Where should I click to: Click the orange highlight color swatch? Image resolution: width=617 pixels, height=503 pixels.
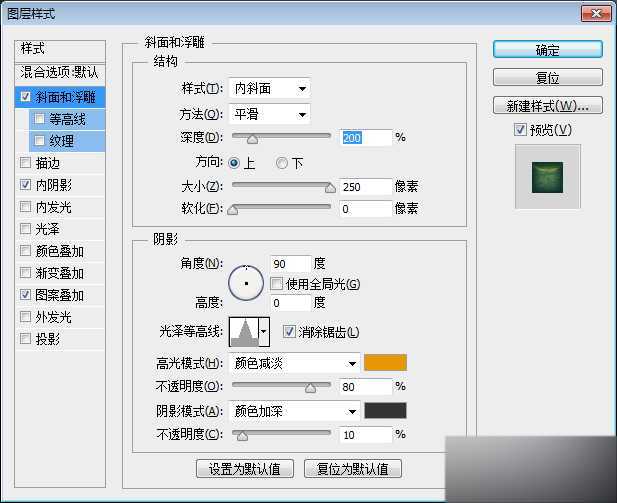point(385,363)
